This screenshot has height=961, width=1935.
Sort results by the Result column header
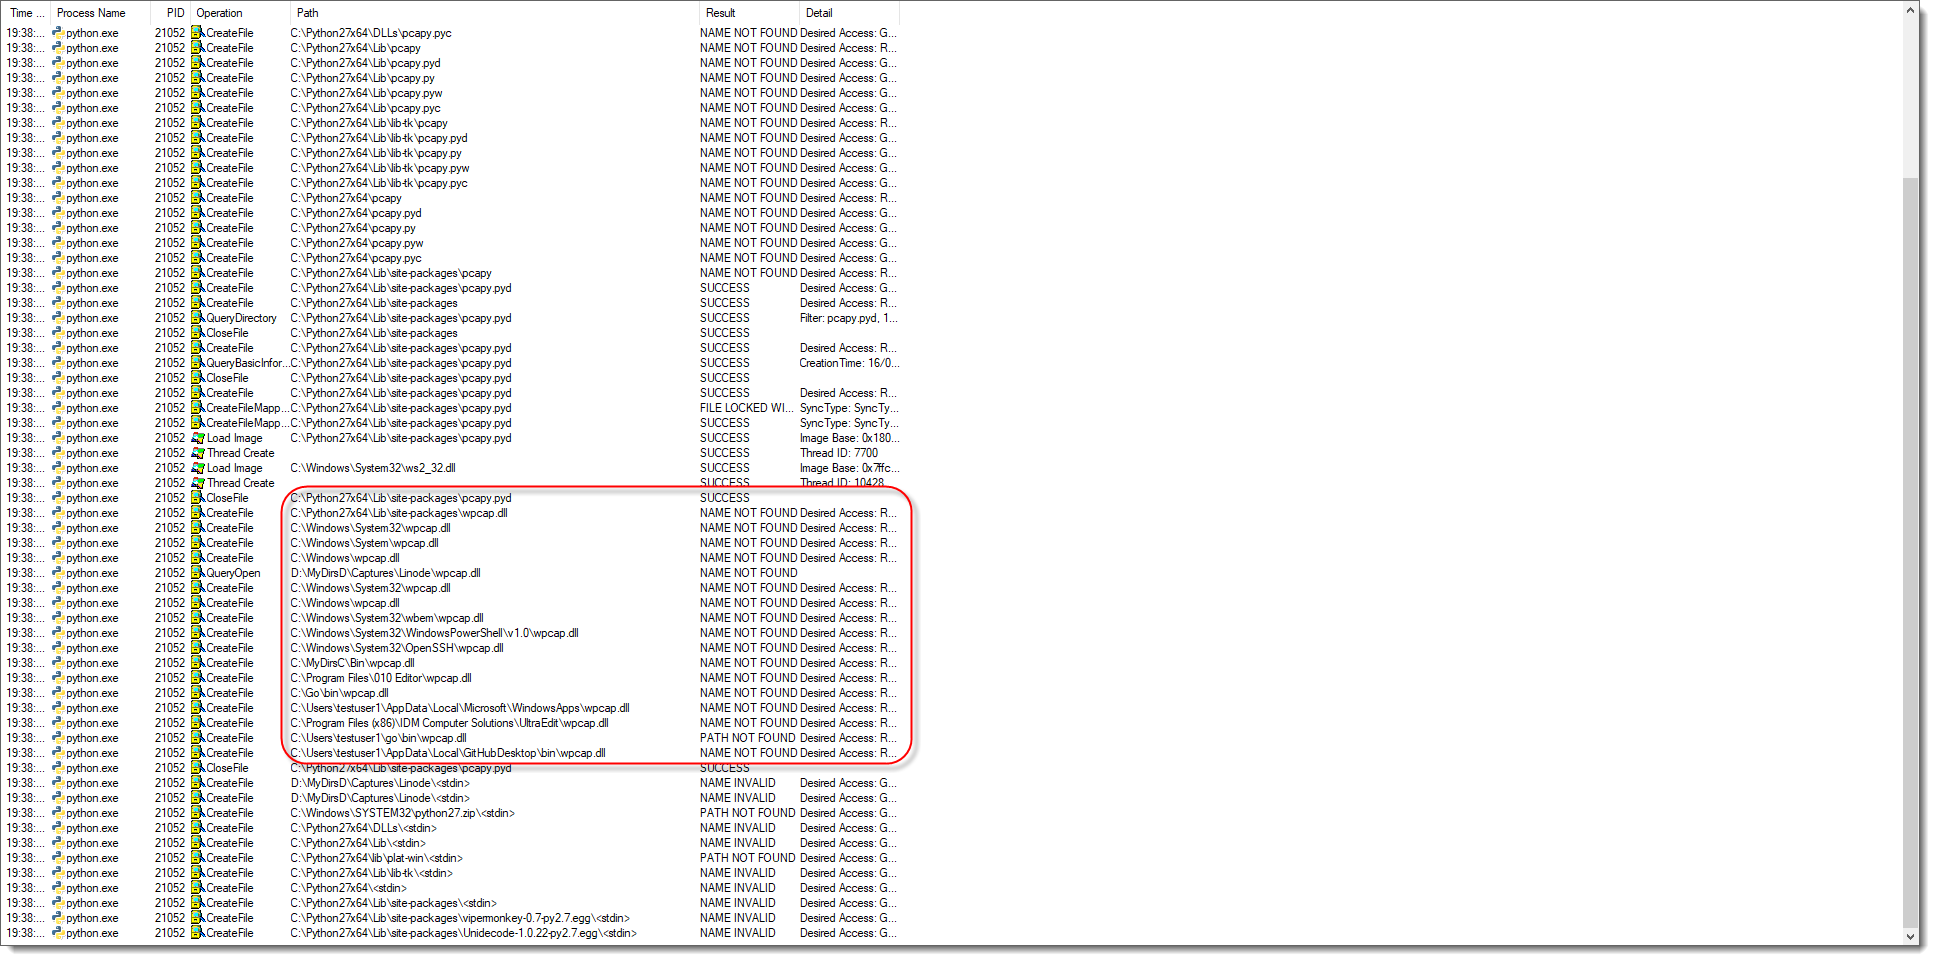tap(722, 13)
